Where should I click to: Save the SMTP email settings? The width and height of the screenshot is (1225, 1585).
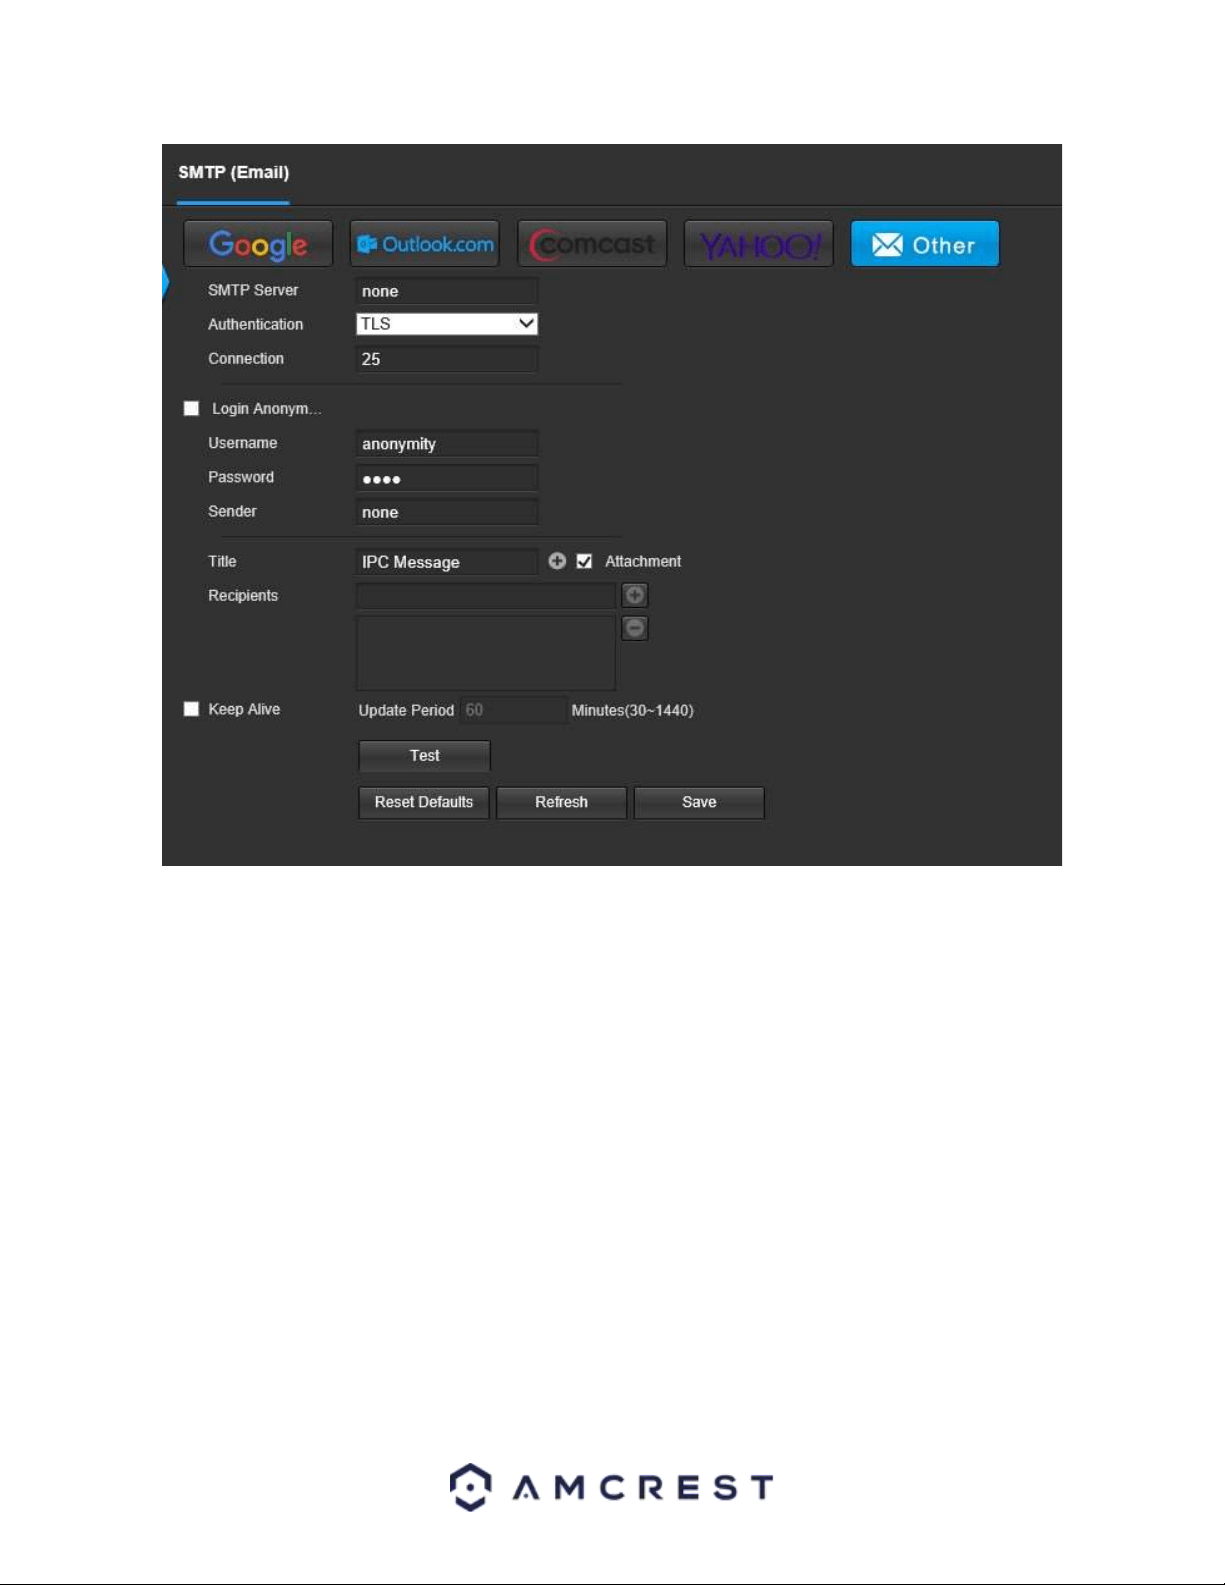click(699, 802)
